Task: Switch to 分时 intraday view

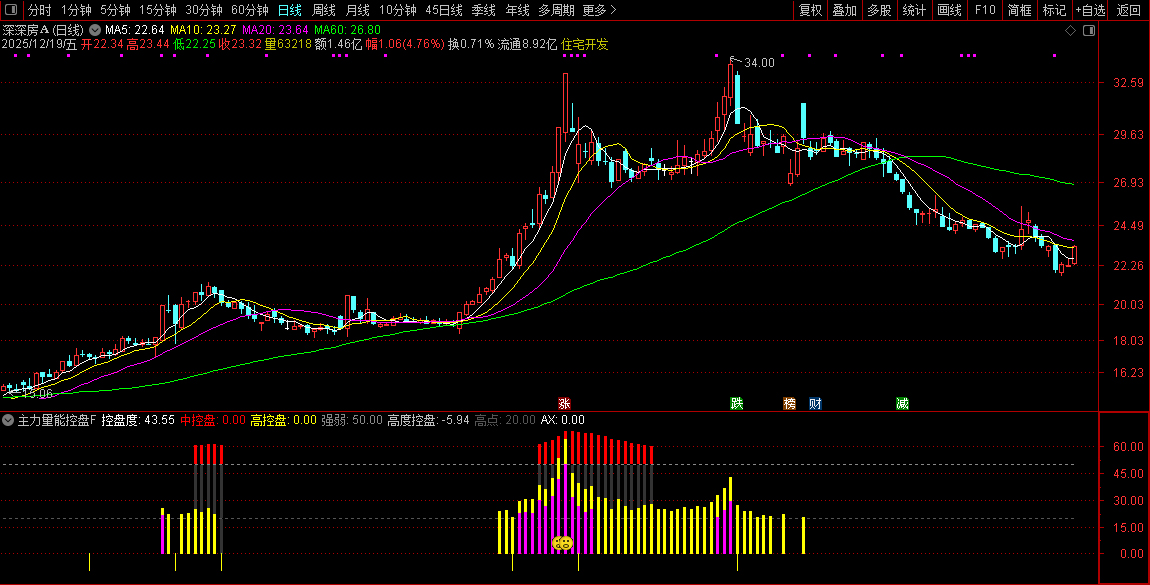Action: pyautogui.click(x=40, y=10)
